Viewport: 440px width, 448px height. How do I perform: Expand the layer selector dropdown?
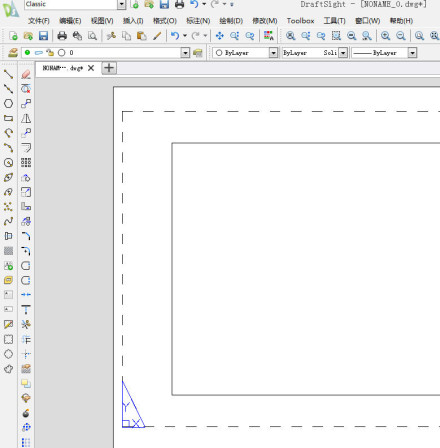(x=185, y=53)
